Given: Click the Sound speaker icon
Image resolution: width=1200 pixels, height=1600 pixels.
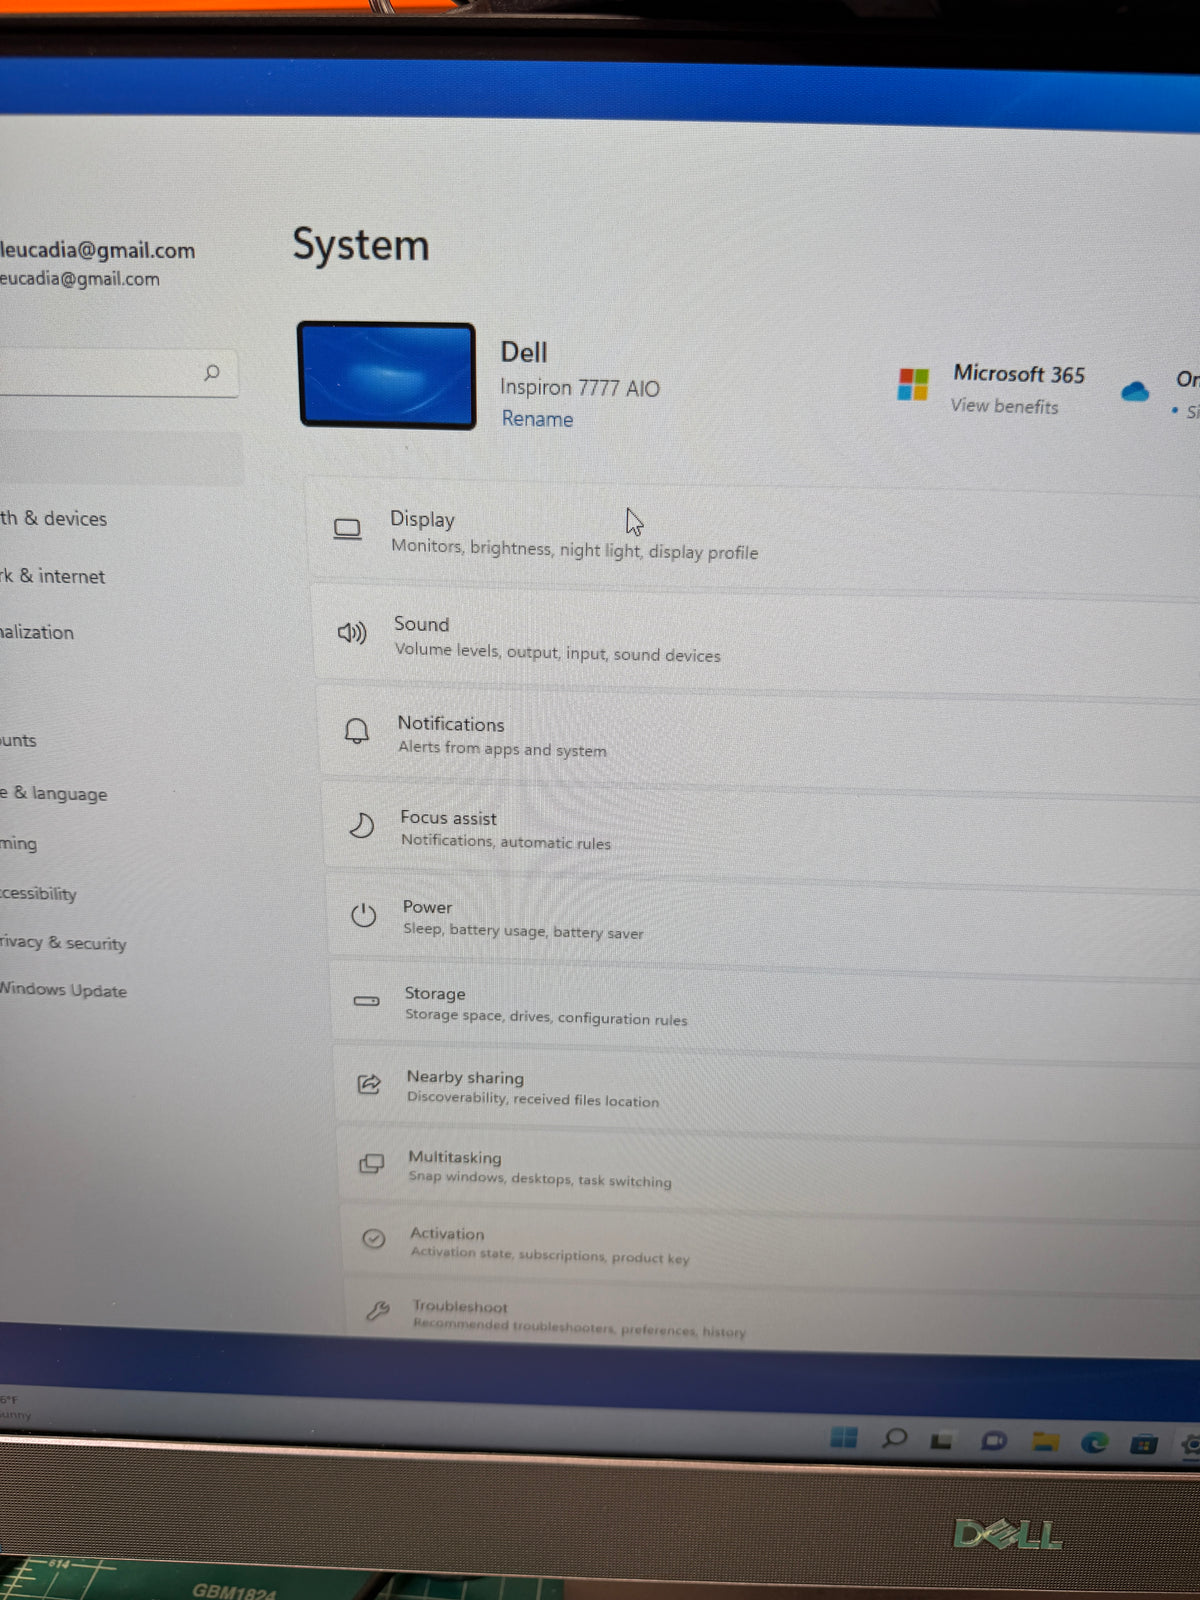Looking at the screenshot, I should click(x=352, y=633).
